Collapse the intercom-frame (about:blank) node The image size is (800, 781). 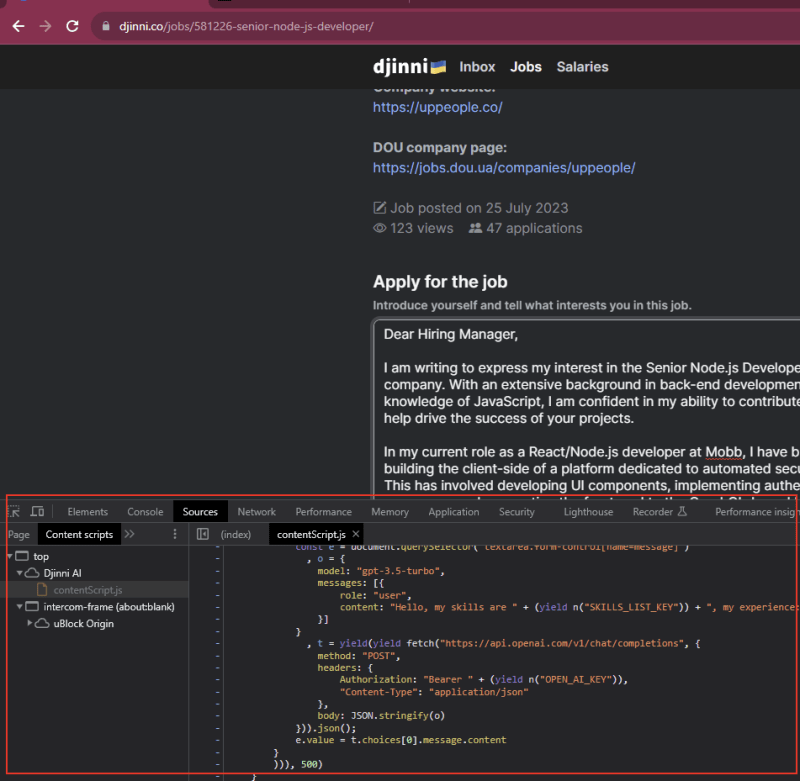[x=19, y=607]
